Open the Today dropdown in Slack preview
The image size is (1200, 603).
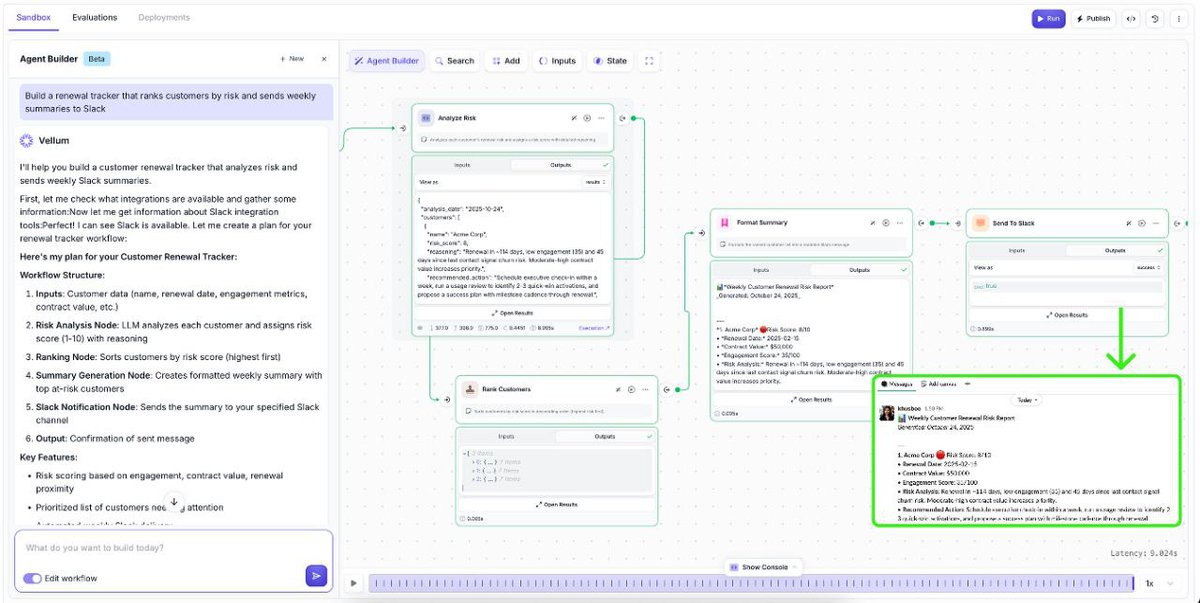click(x=1026, y=399)
